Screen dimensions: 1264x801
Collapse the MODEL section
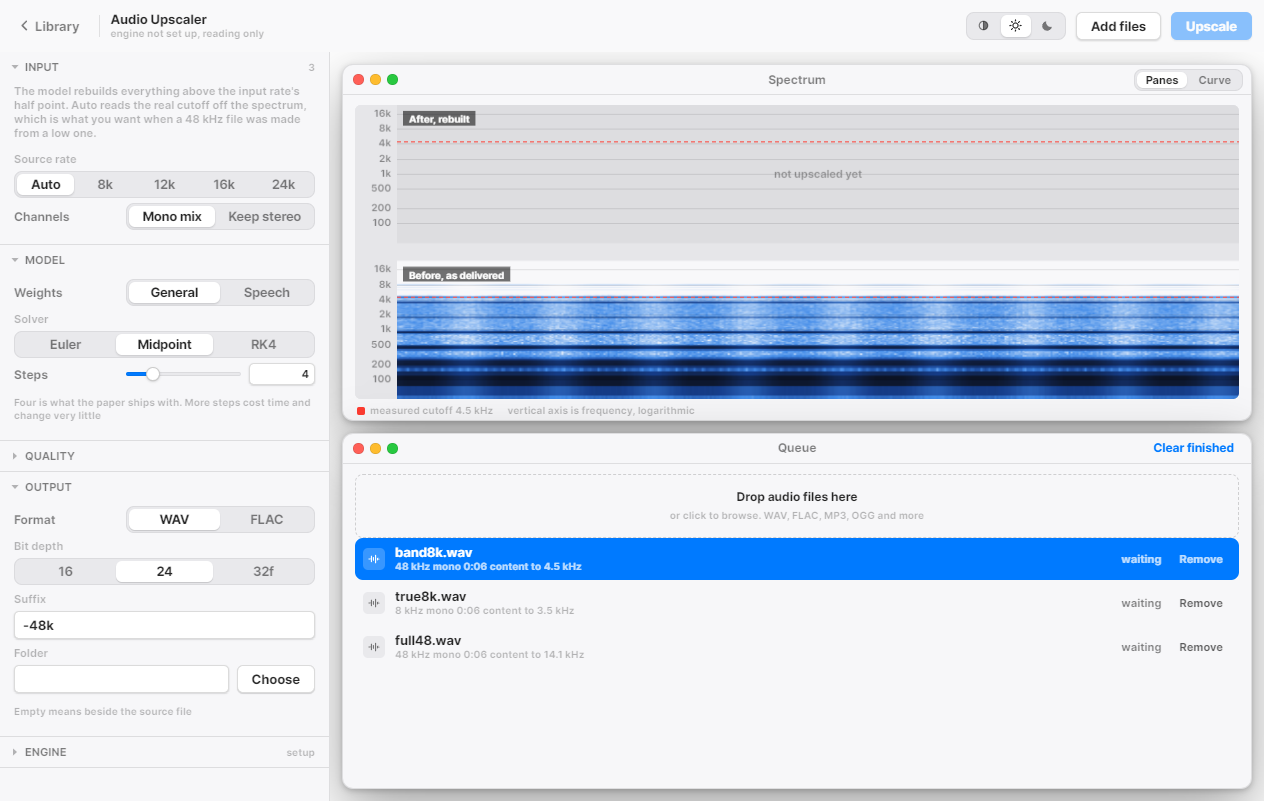coord(164,260)
